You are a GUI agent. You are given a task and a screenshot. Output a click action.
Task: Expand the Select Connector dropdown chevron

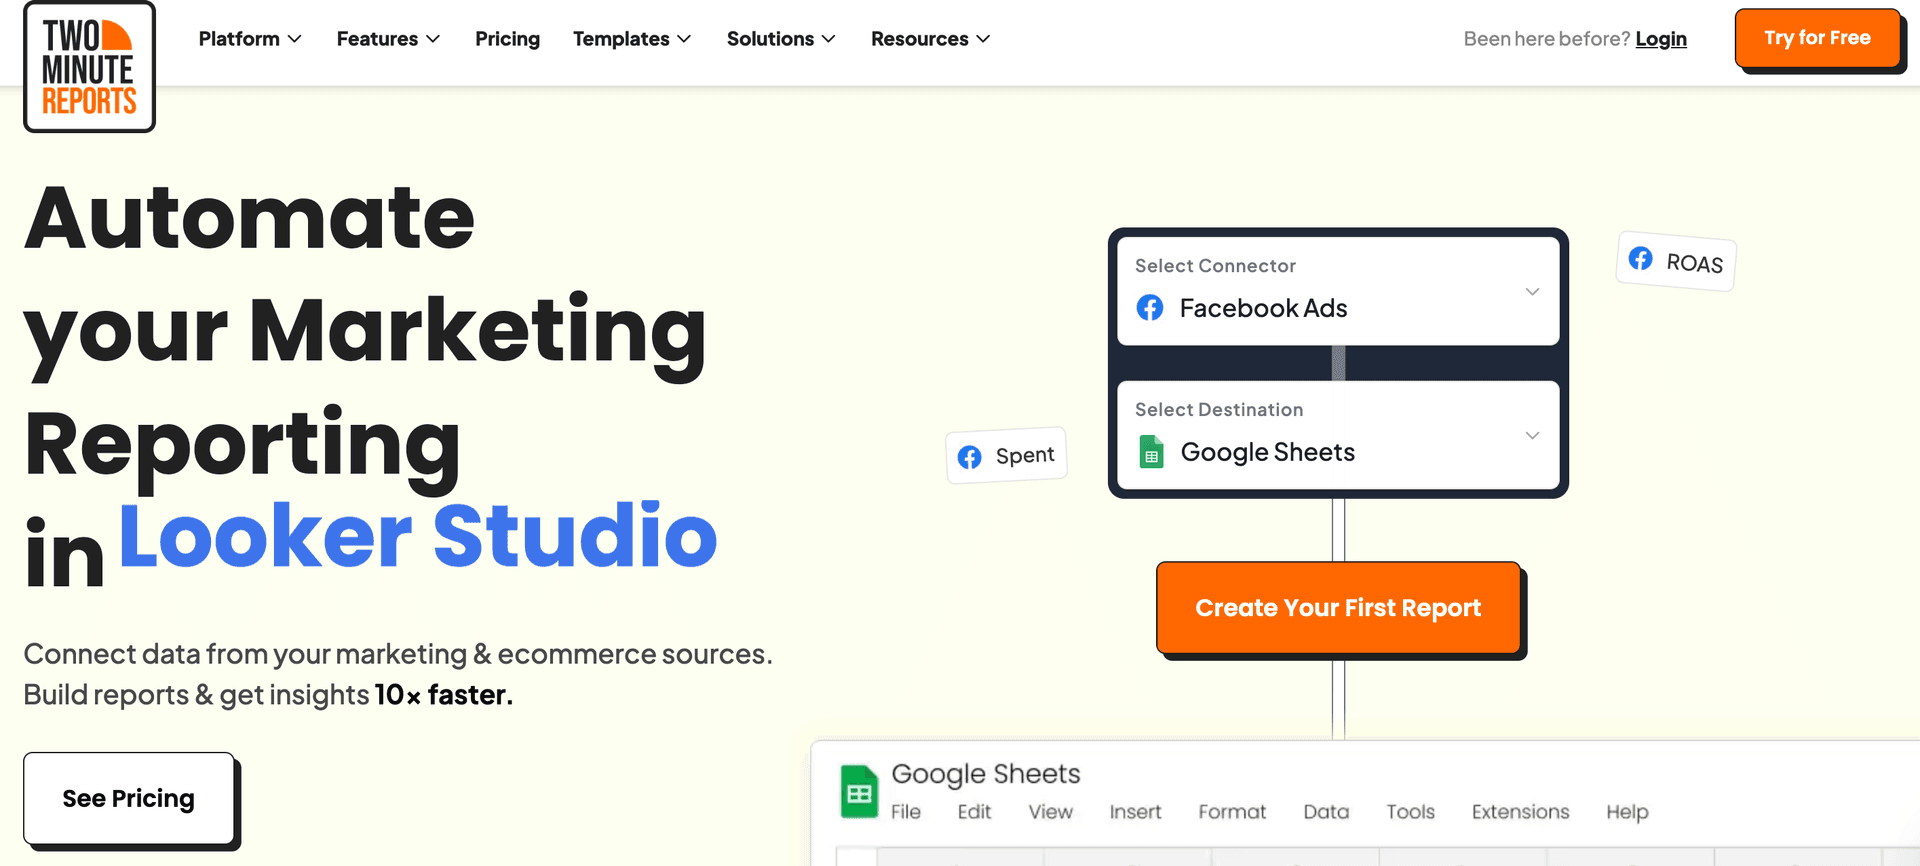pos(1531,292)
